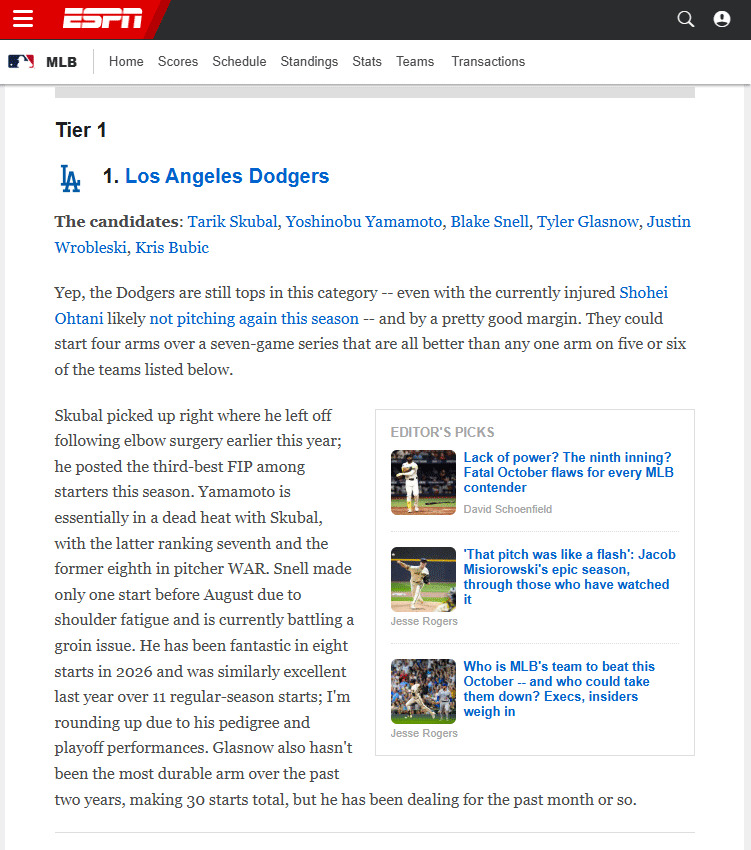The height and width of the screenshot is (850, 751).
Task: Open Shohei Ohtani player link
Action: 644,293
